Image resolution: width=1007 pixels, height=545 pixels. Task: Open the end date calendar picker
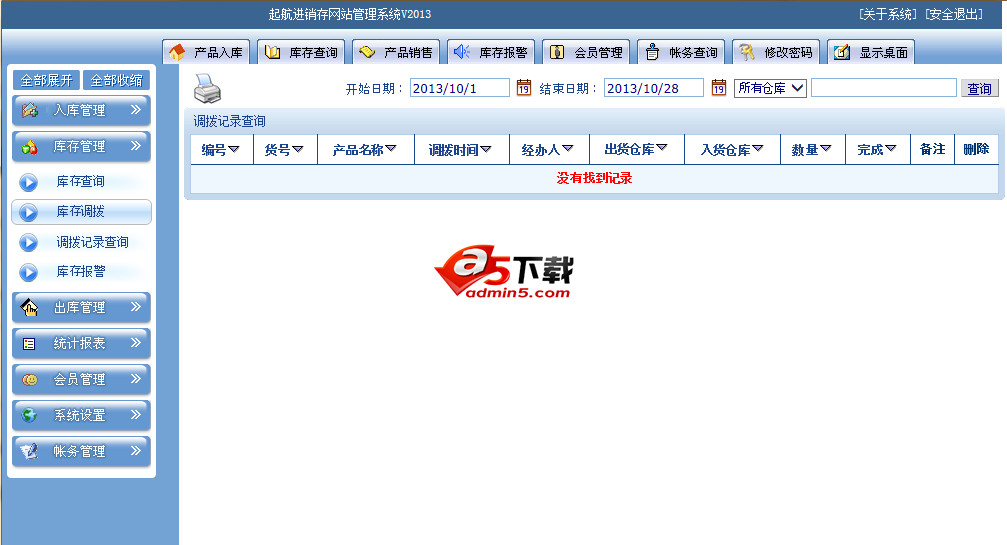pyautogui.click(x=719, y=87)
